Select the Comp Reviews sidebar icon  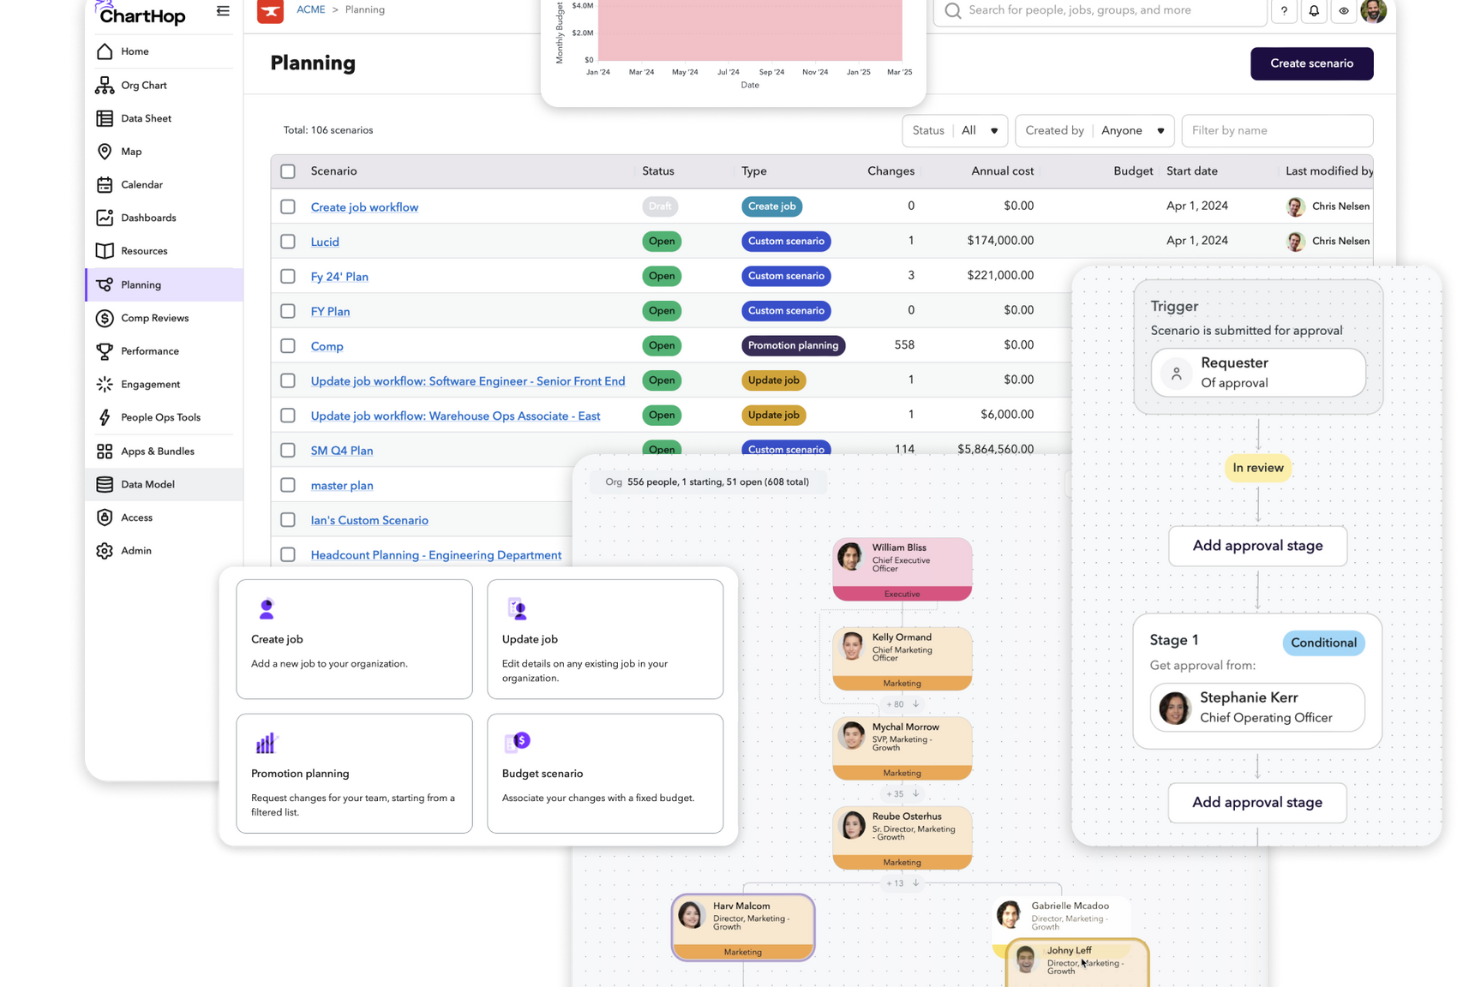pyautogui.click(x=104, y=318)
